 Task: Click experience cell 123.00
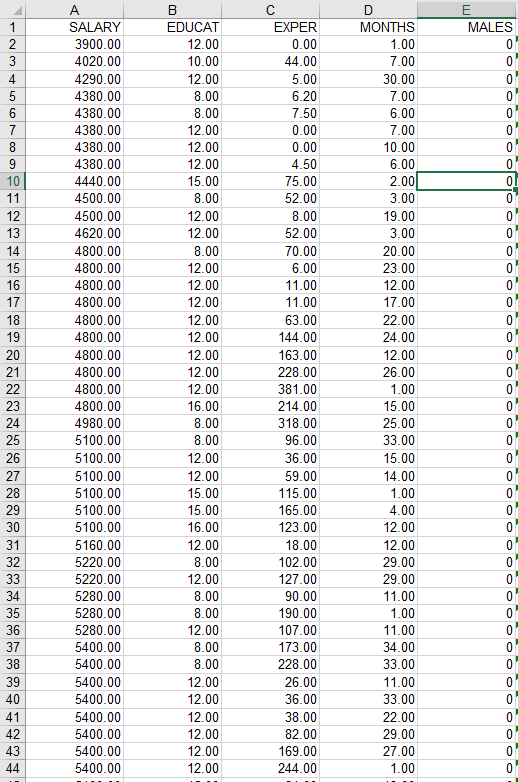click(270, 527)
